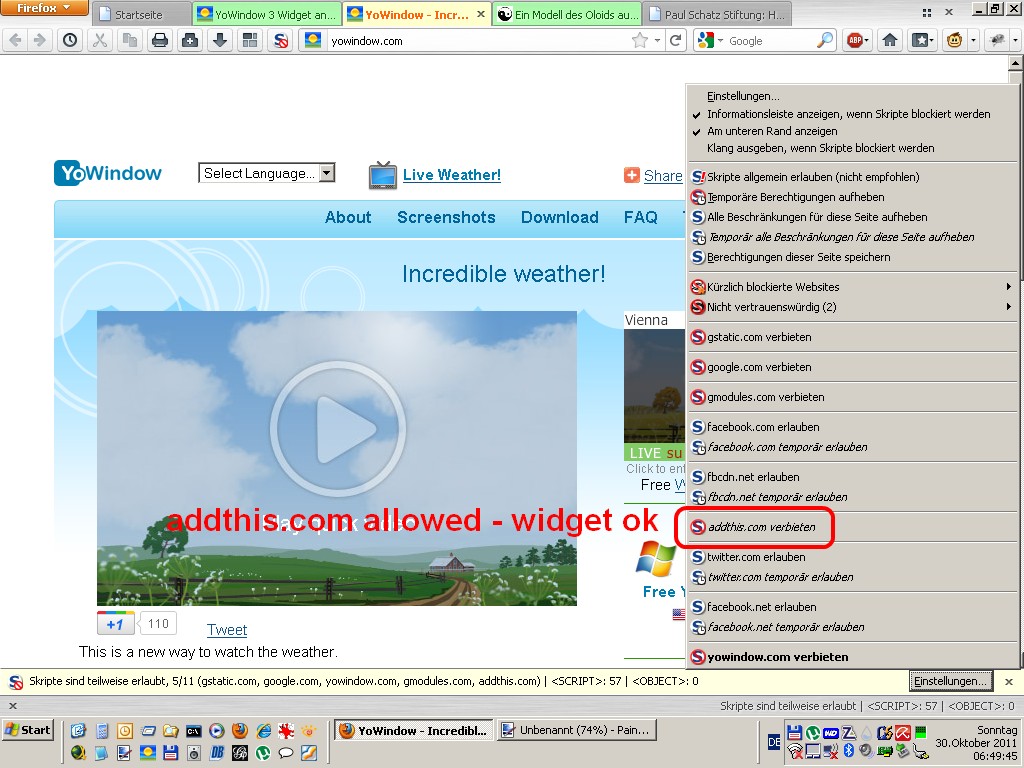
Task: Click the Google +1 button
Action: (x=116, y=624)
